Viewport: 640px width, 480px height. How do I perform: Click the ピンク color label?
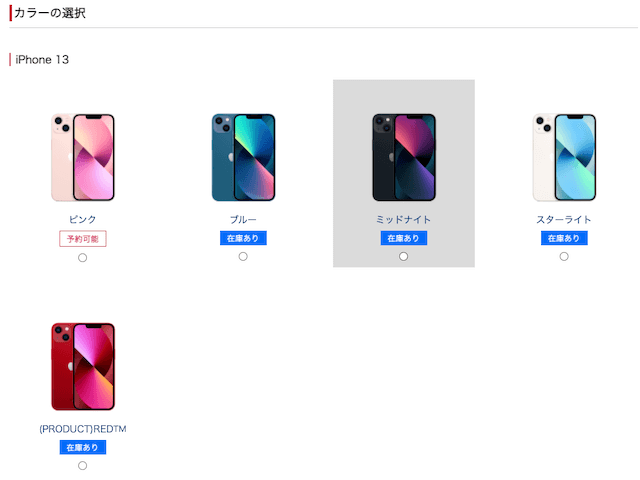coord(82,220)
